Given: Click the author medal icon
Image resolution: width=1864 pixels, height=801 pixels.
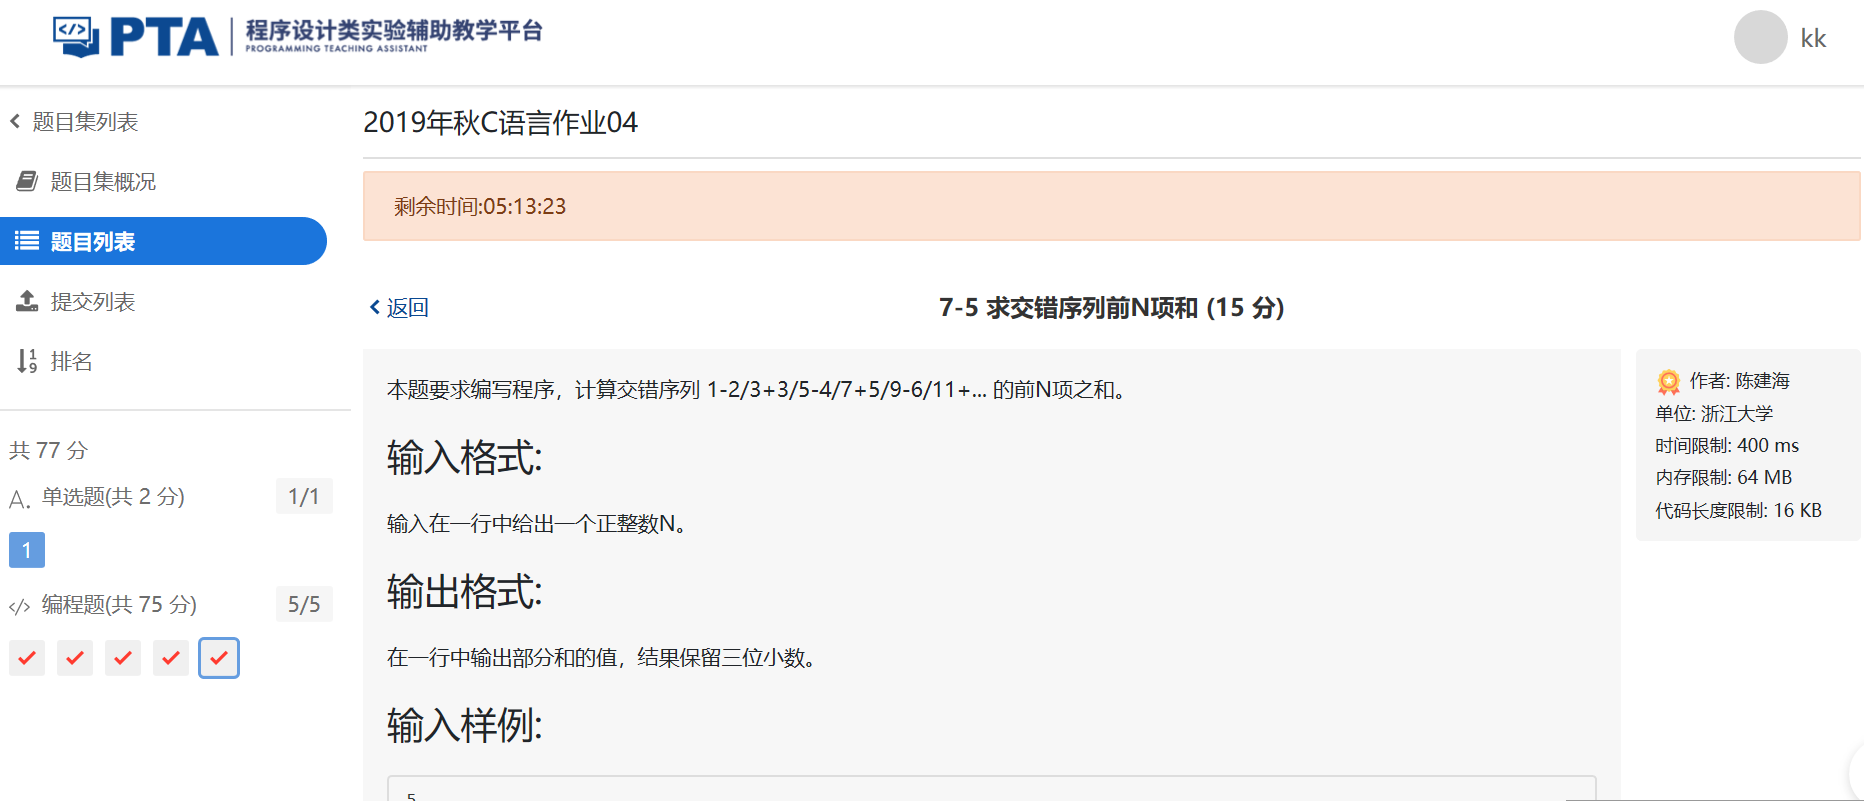Looking at the screenshot, I should point(1668,382).
